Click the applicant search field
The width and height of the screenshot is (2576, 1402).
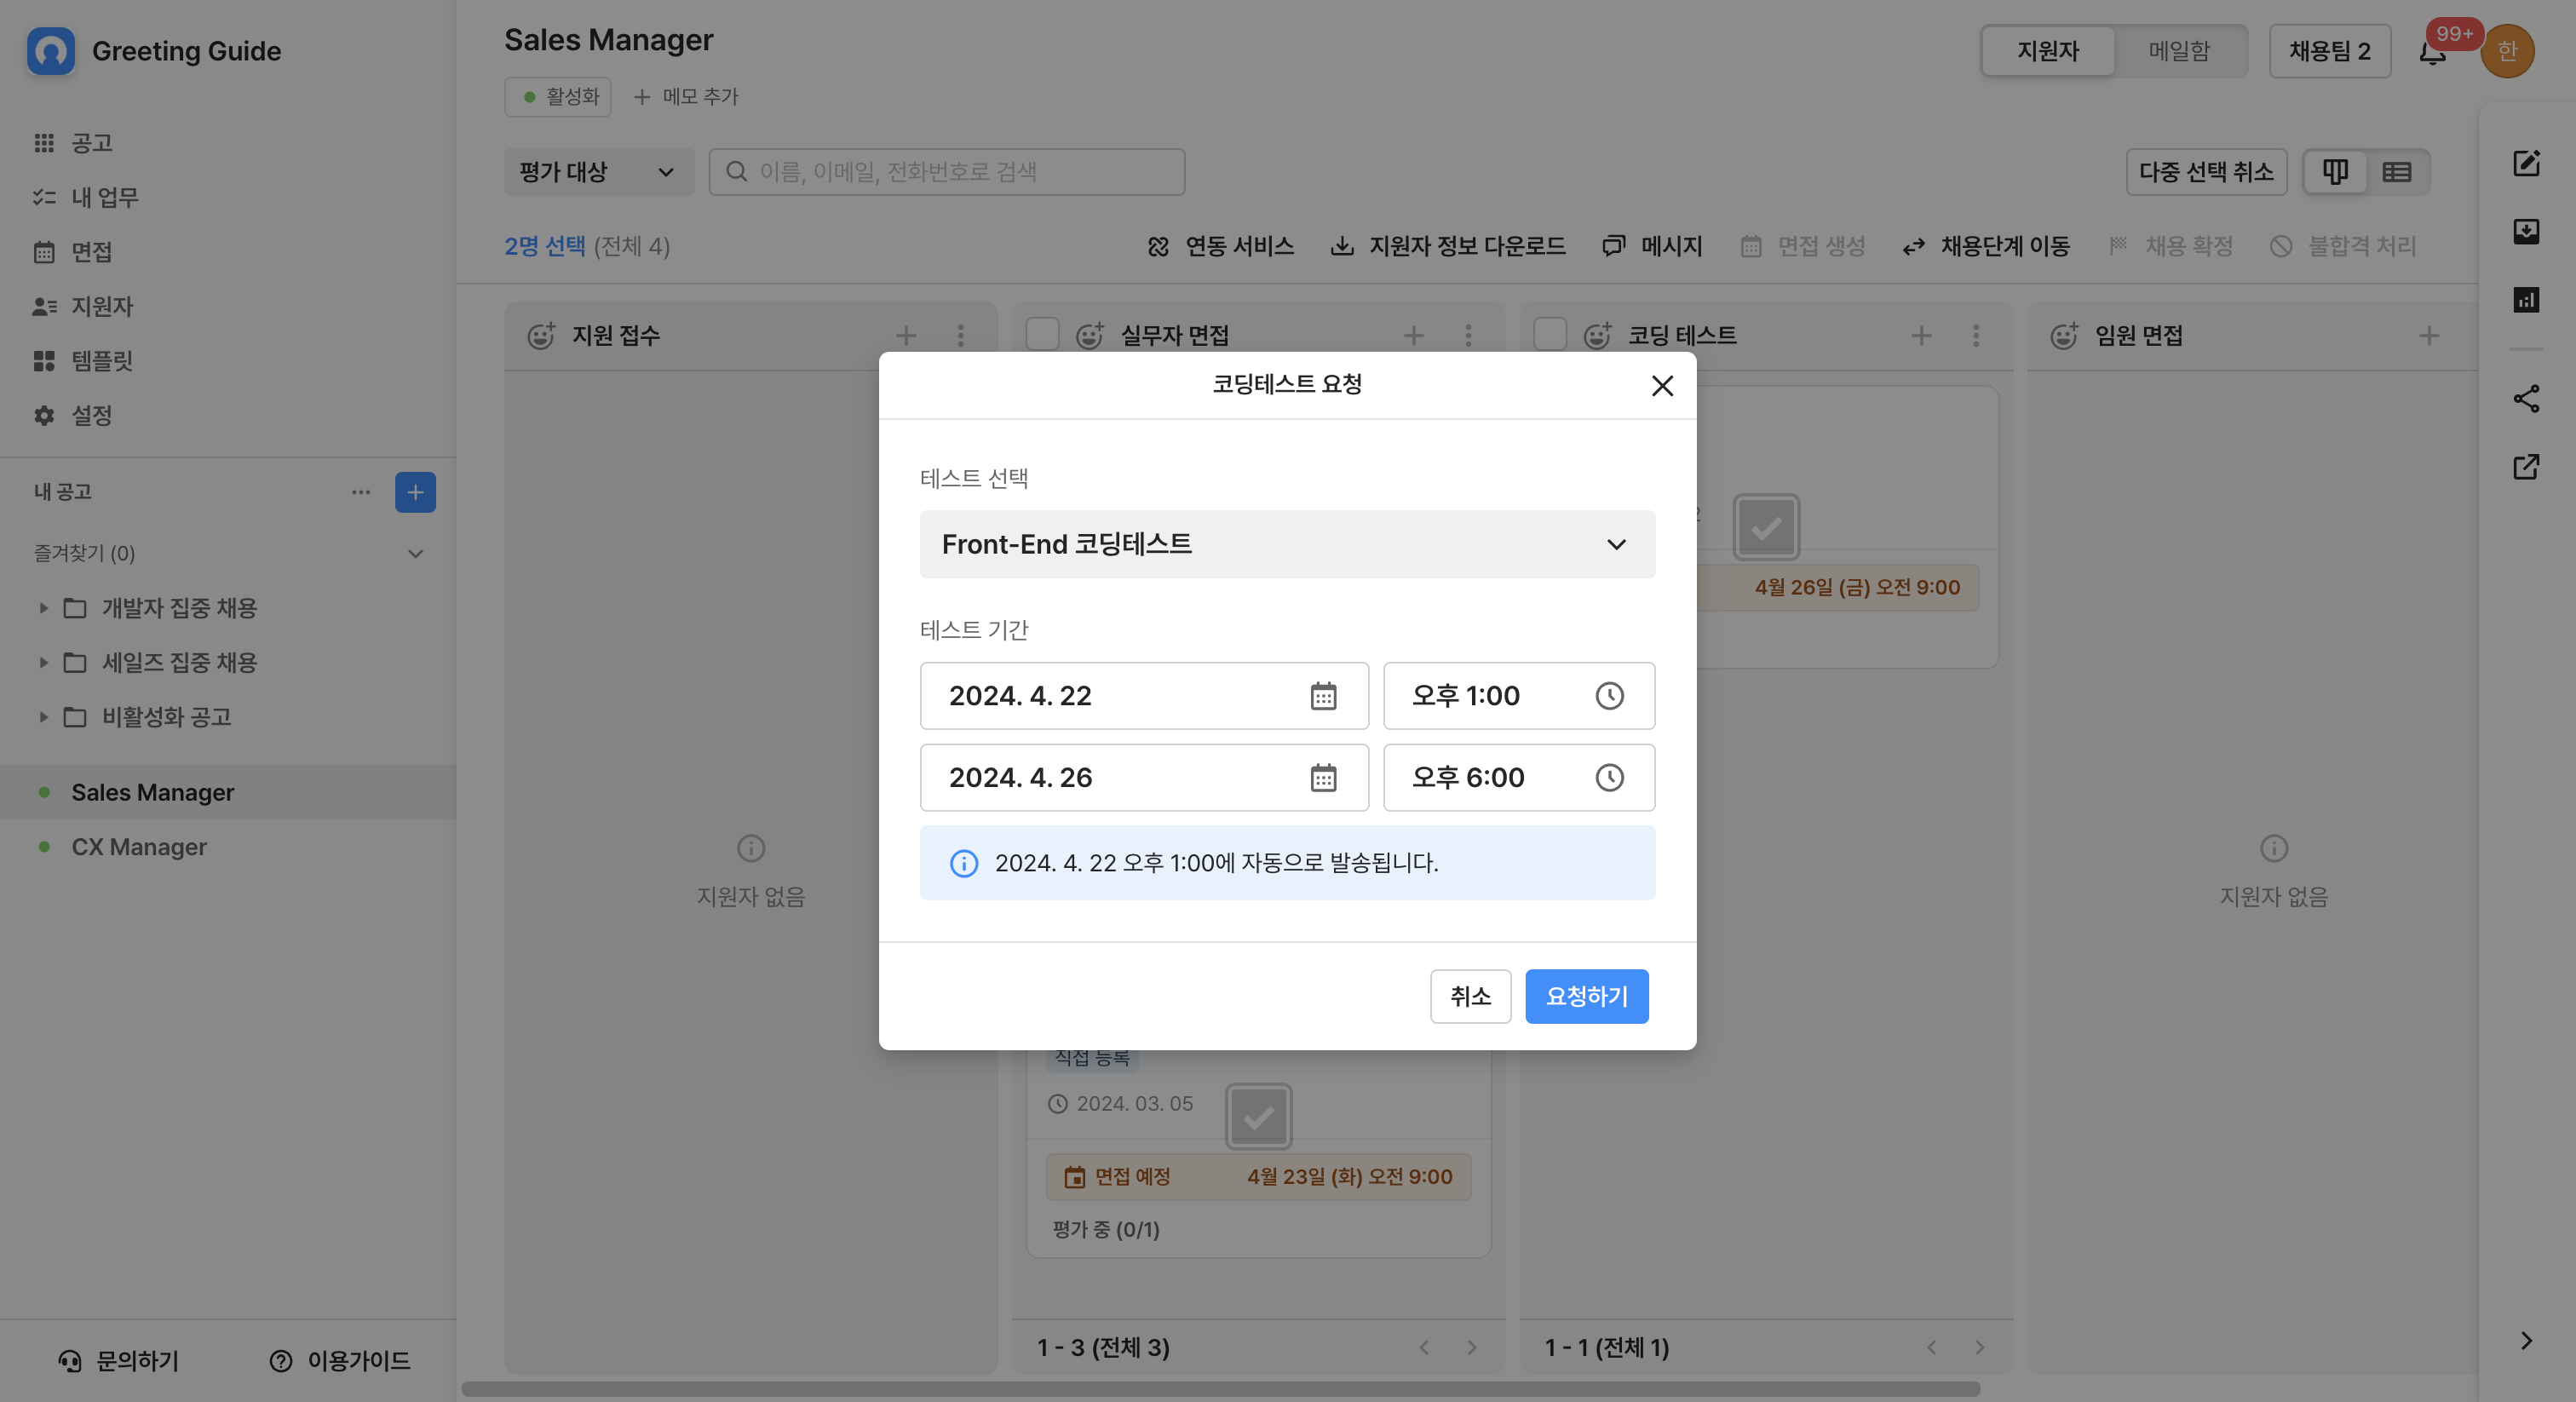point(947,172)
